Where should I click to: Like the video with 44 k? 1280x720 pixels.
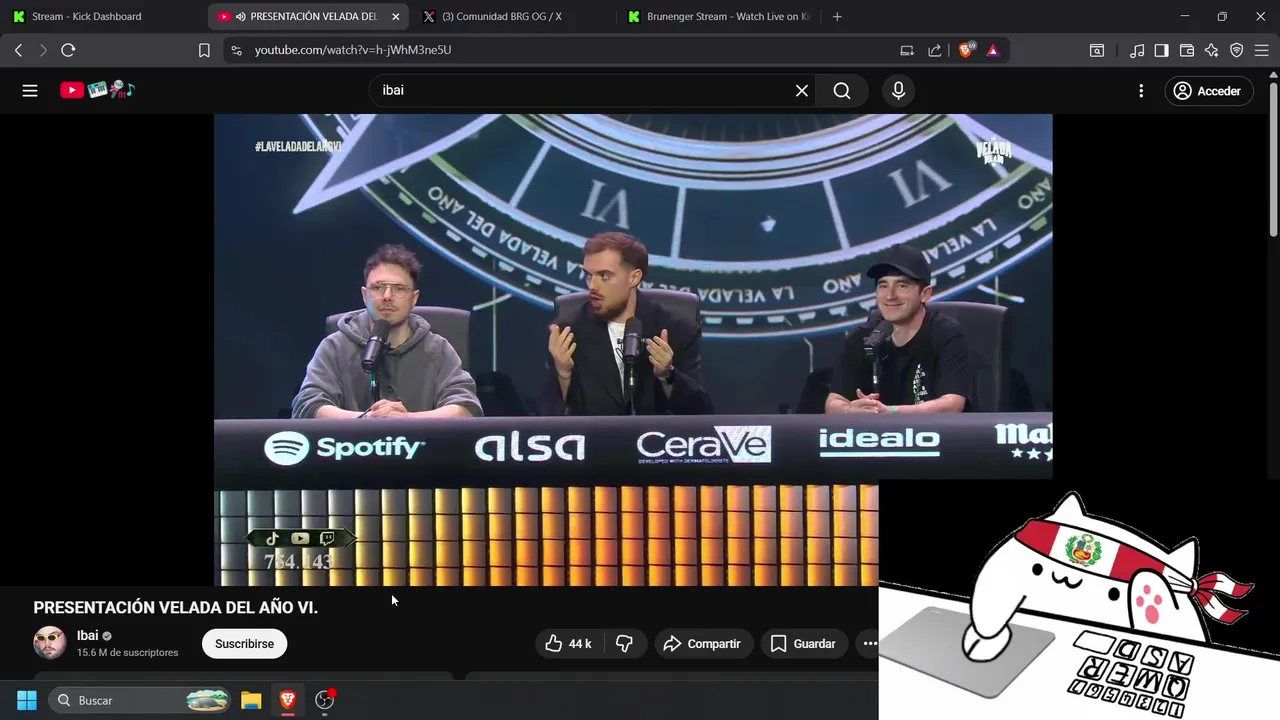[568, 644]
